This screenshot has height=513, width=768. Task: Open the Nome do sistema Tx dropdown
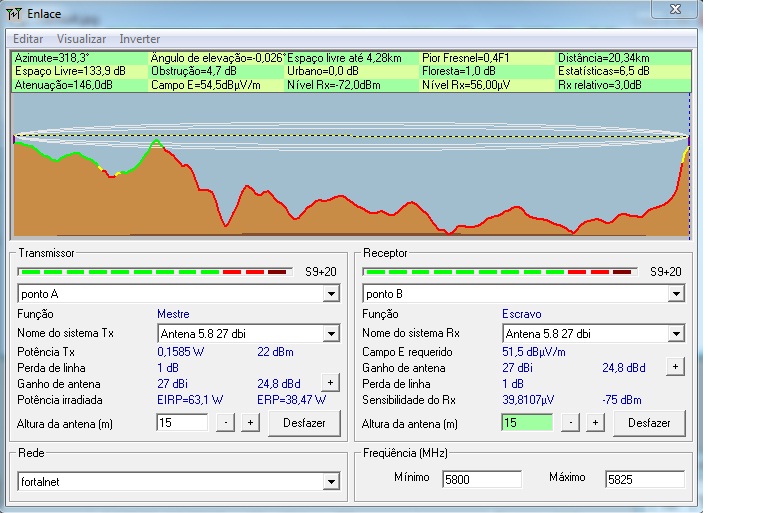[331, 333]
